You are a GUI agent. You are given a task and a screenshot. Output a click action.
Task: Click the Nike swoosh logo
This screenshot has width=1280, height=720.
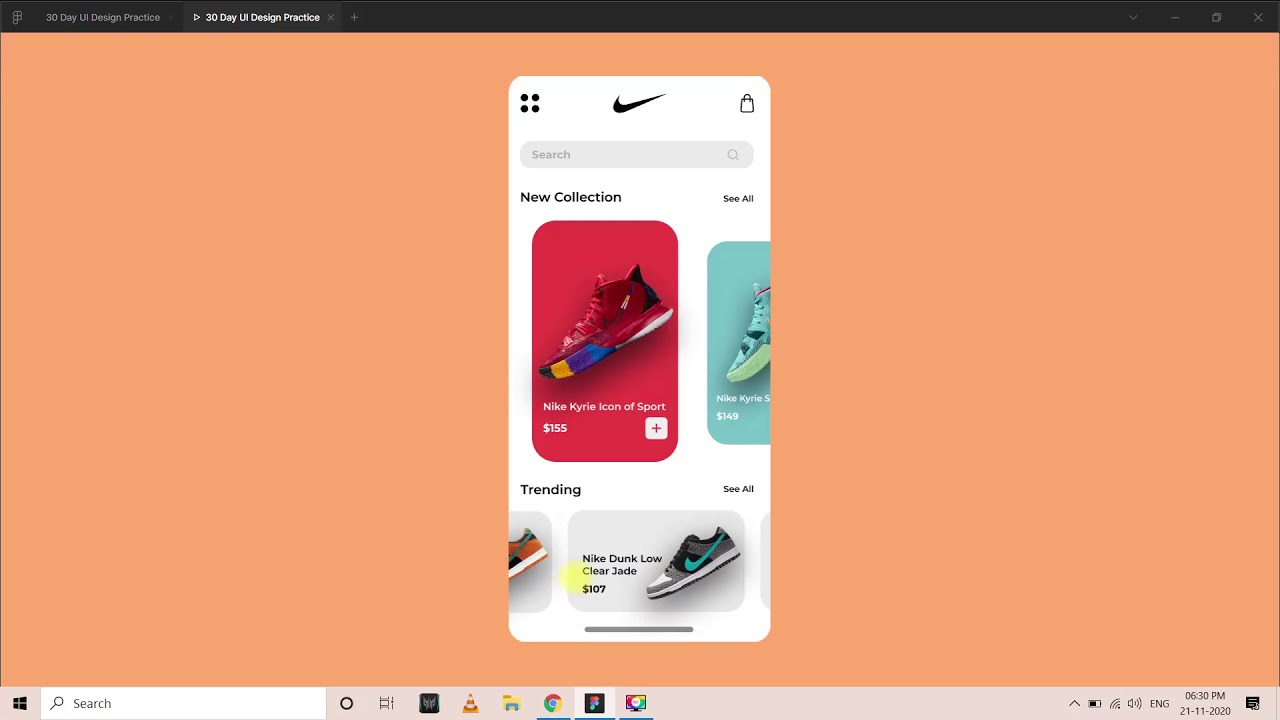[639, 103]
